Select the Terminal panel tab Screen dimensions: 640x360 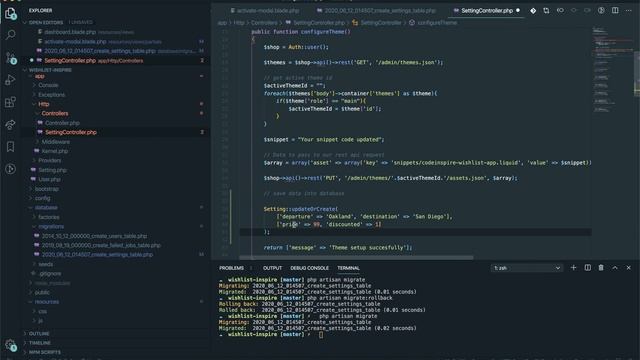point(348,268)
